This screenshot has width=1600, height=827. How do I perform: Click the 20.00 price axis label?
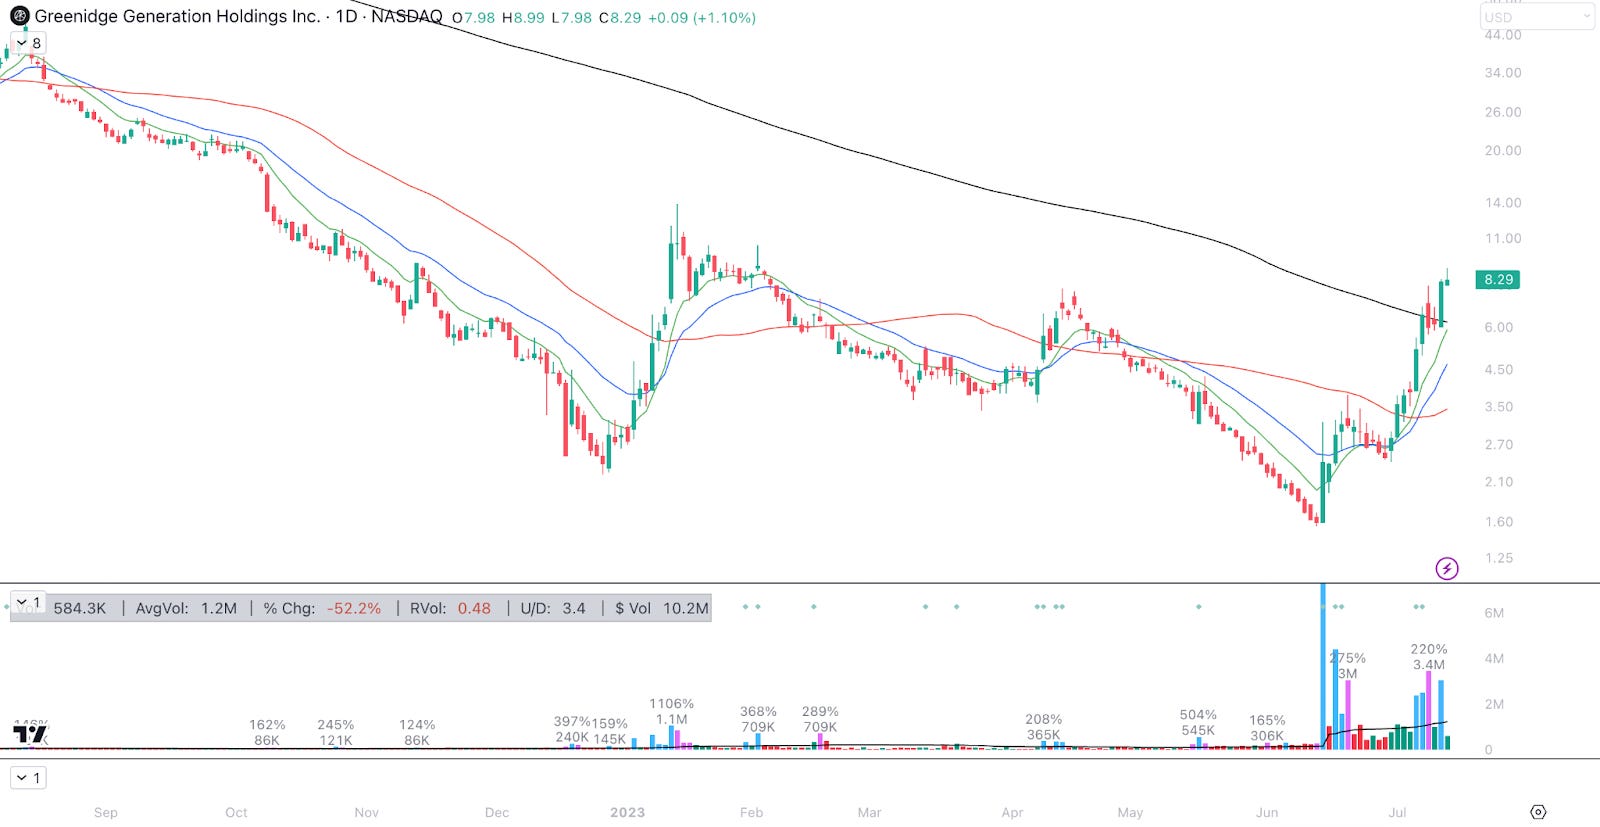(1503, 151)
